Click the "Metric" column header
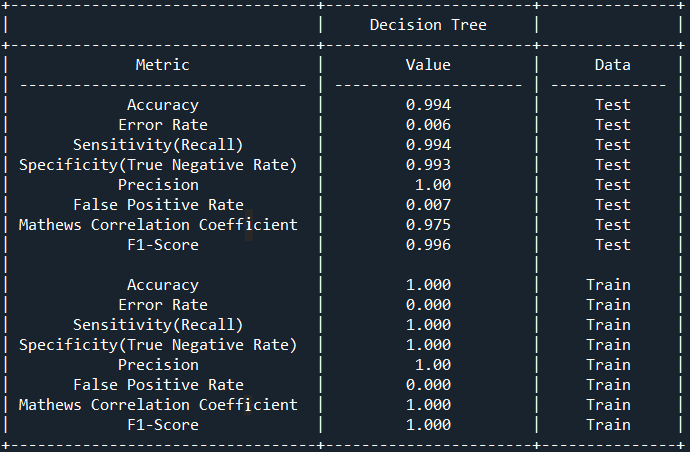This screenshot has height=452, width=690. point(162,65)
